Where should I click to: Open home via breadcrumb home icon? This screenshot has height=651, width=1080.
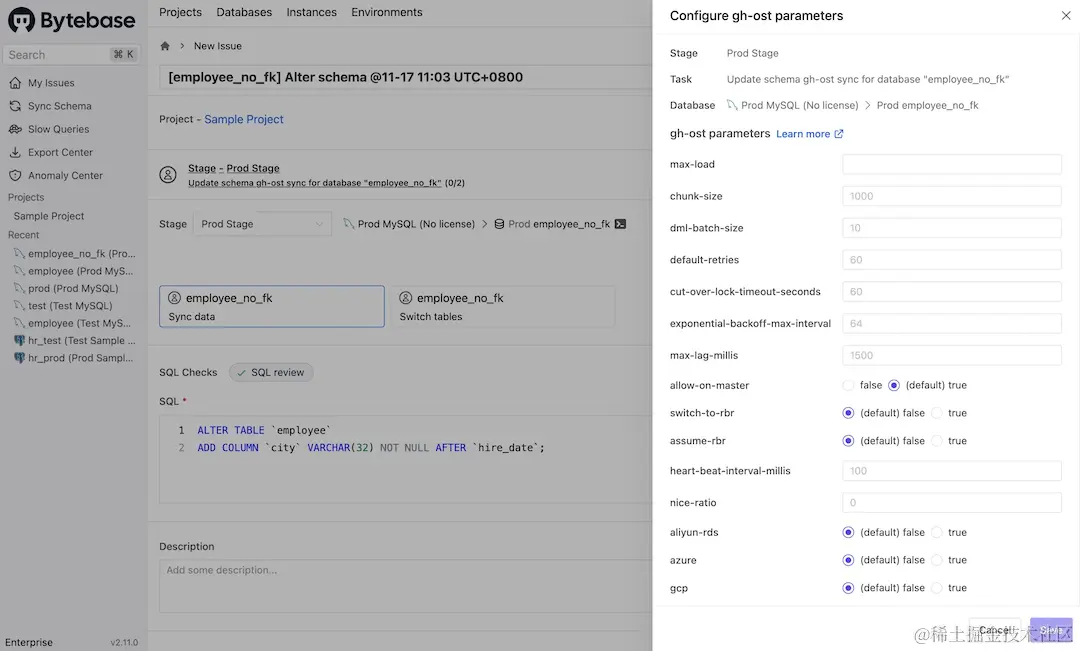[165, 46]
